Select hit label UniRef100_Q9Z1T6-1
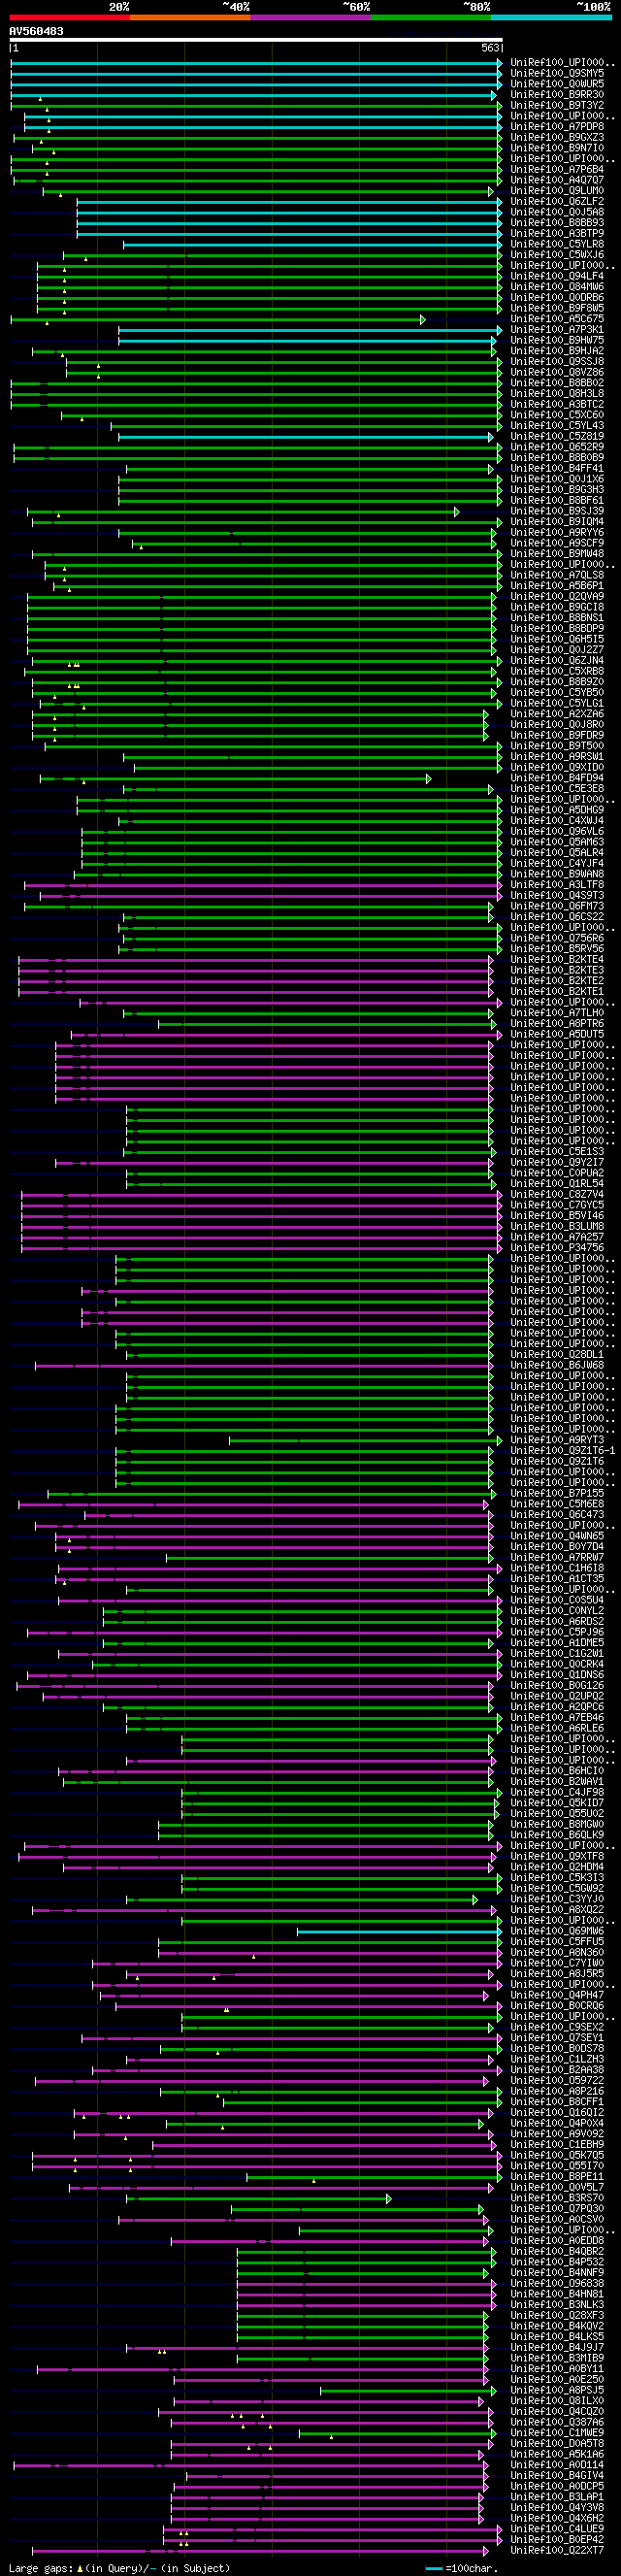621x2576 pixels. pyautogui.click(x=563, y=1450)
